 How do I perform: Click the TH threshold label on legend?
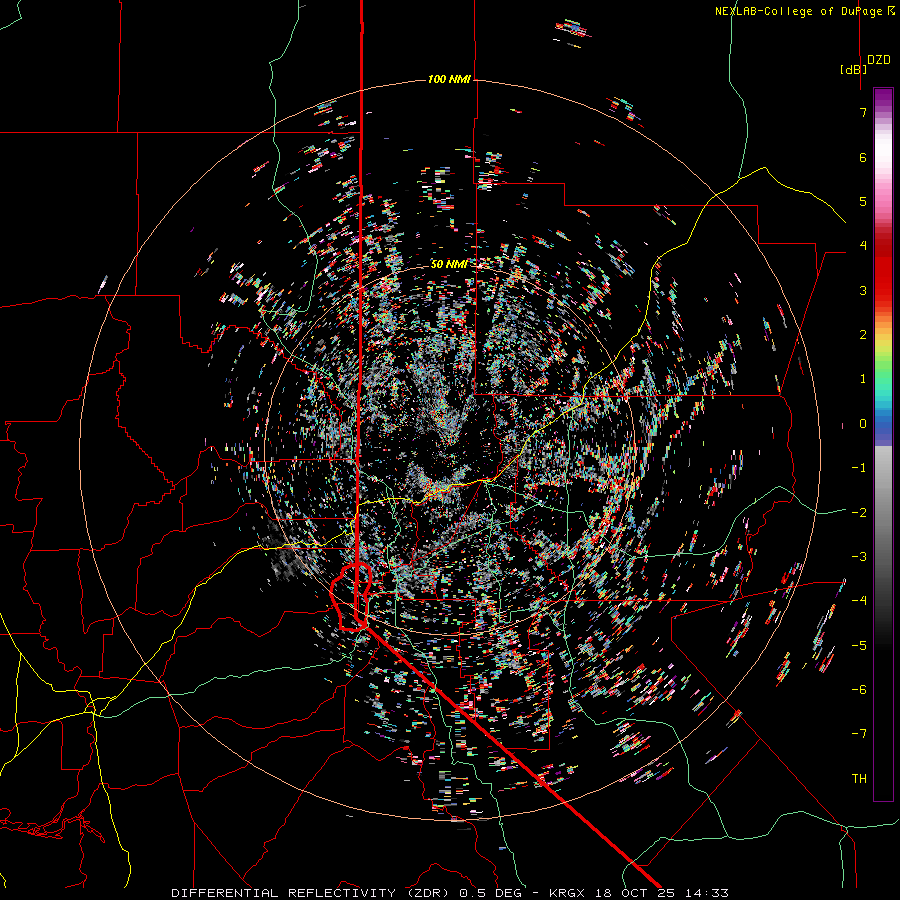coord(859,778)
